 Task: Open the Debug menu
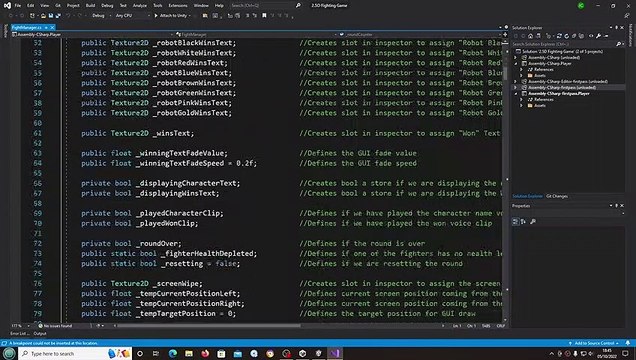(x=107, y=6)
